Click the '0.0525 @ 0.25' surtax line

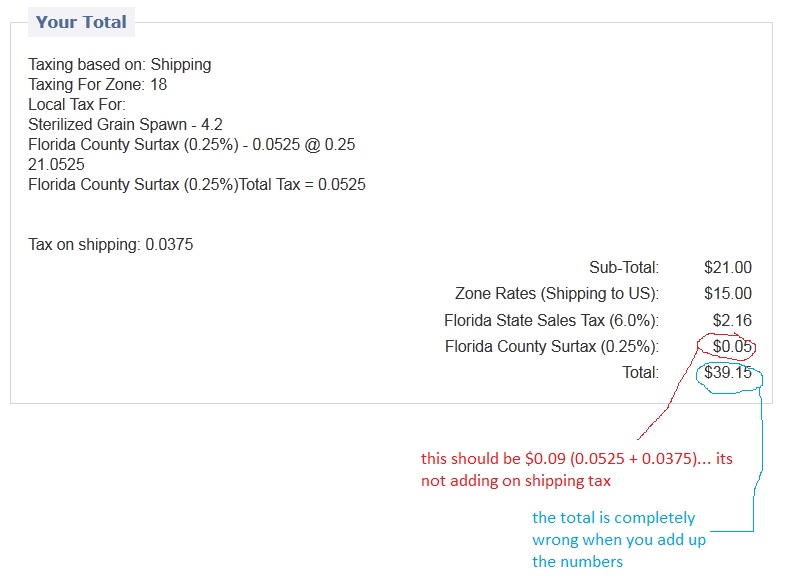point(191,144)
